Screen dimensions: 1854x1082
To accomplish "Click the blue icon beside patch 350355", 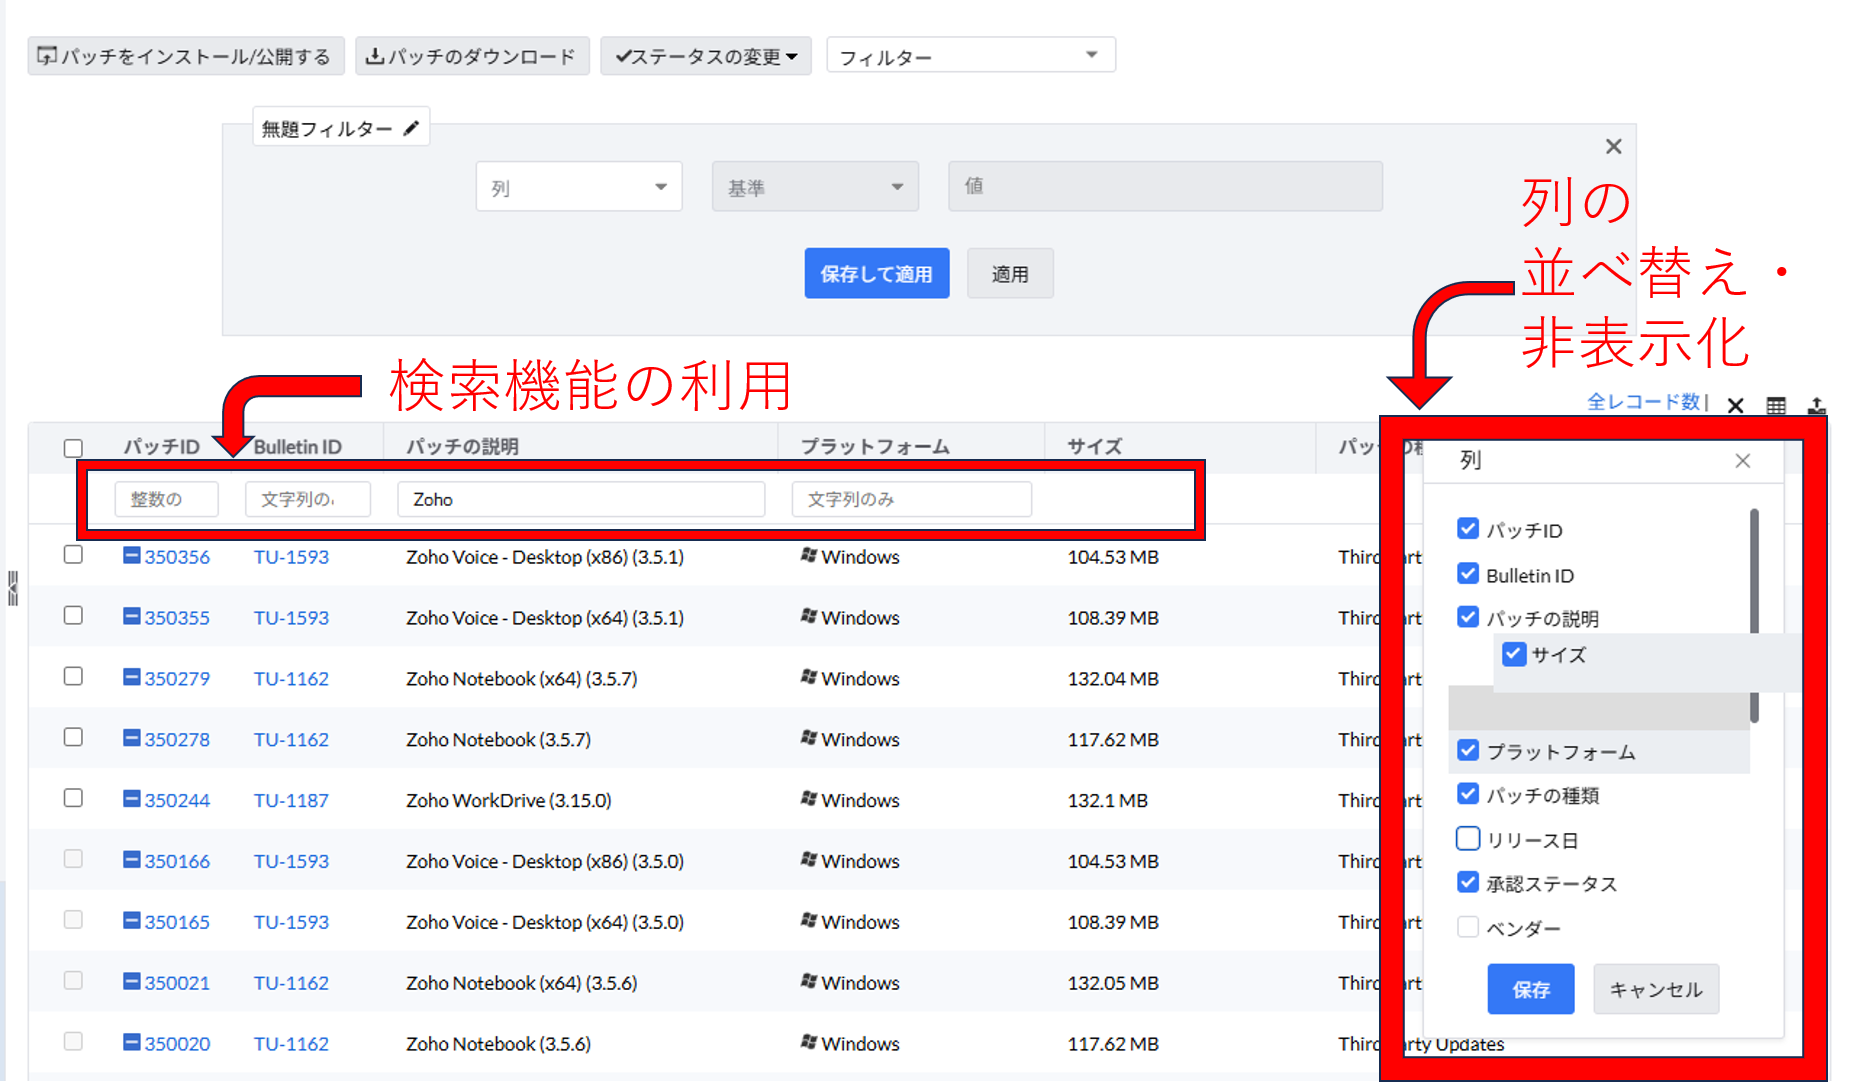I will (x=131, y=616).
